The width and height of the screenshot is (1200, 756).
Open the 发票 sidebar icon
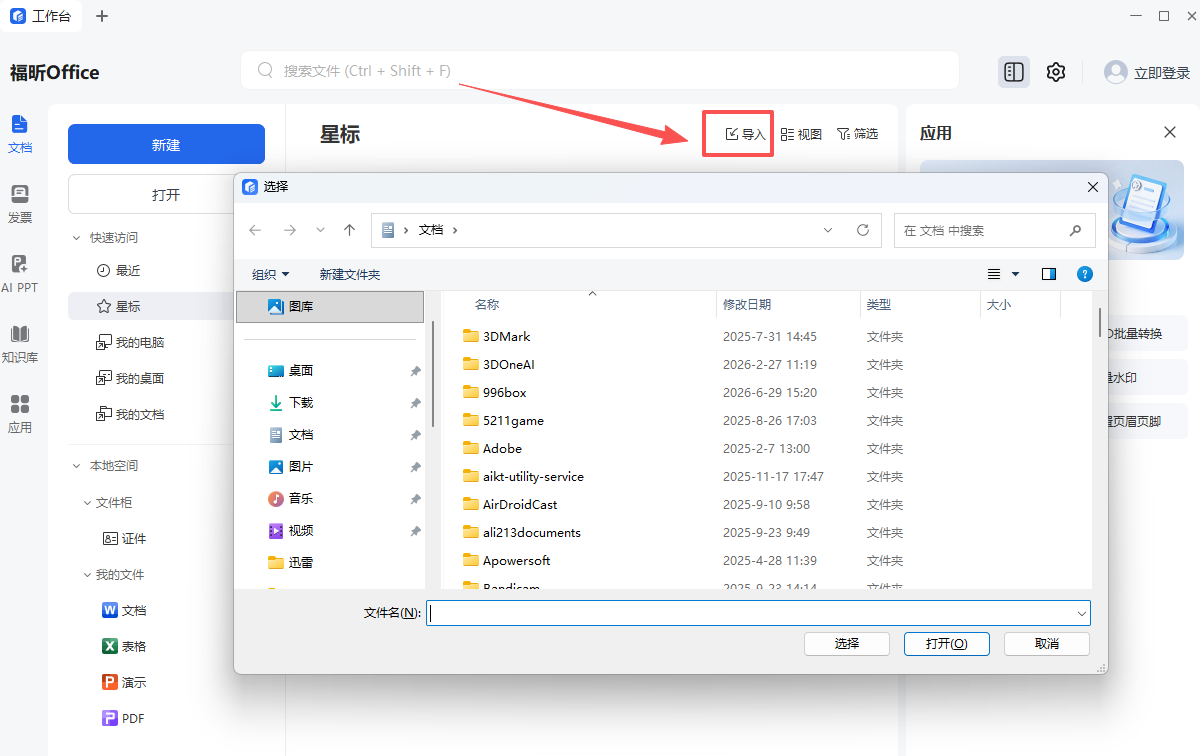coord(20,203)
